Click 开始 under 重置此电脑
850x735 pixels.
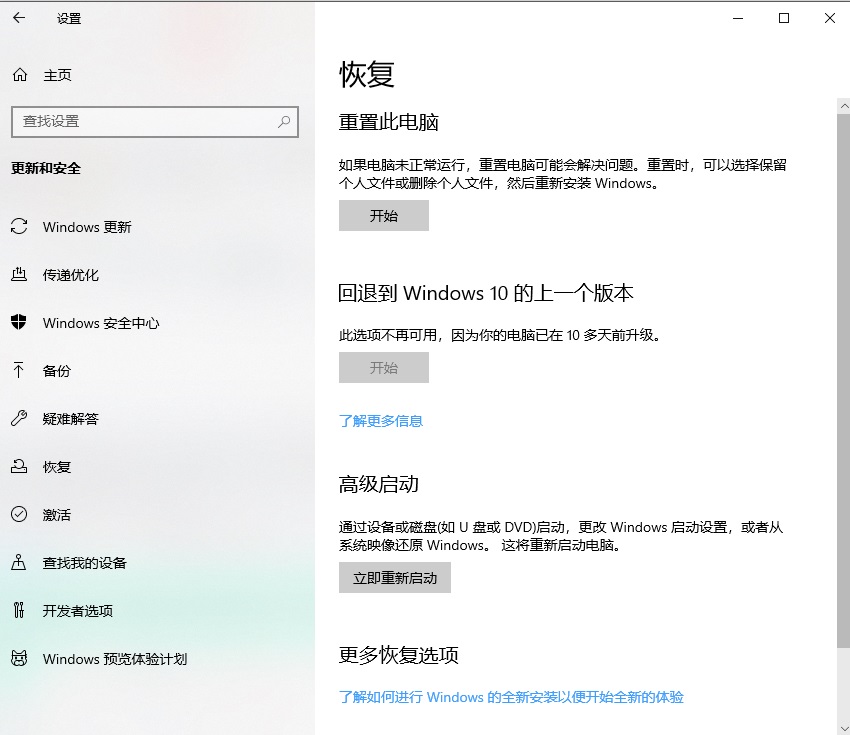384,216
